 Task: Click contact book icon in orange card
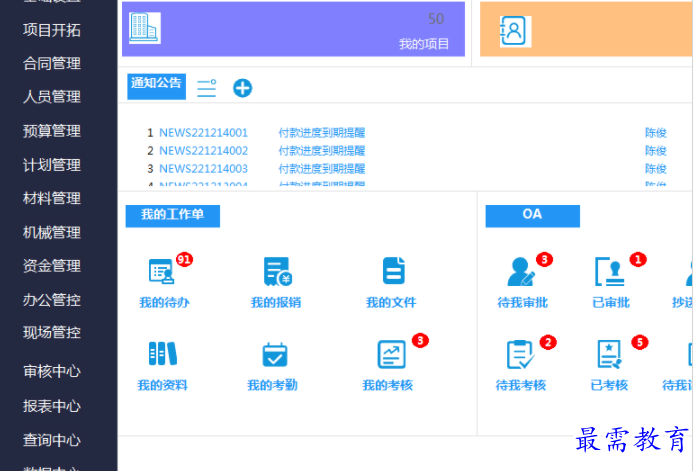click(515, 31)
